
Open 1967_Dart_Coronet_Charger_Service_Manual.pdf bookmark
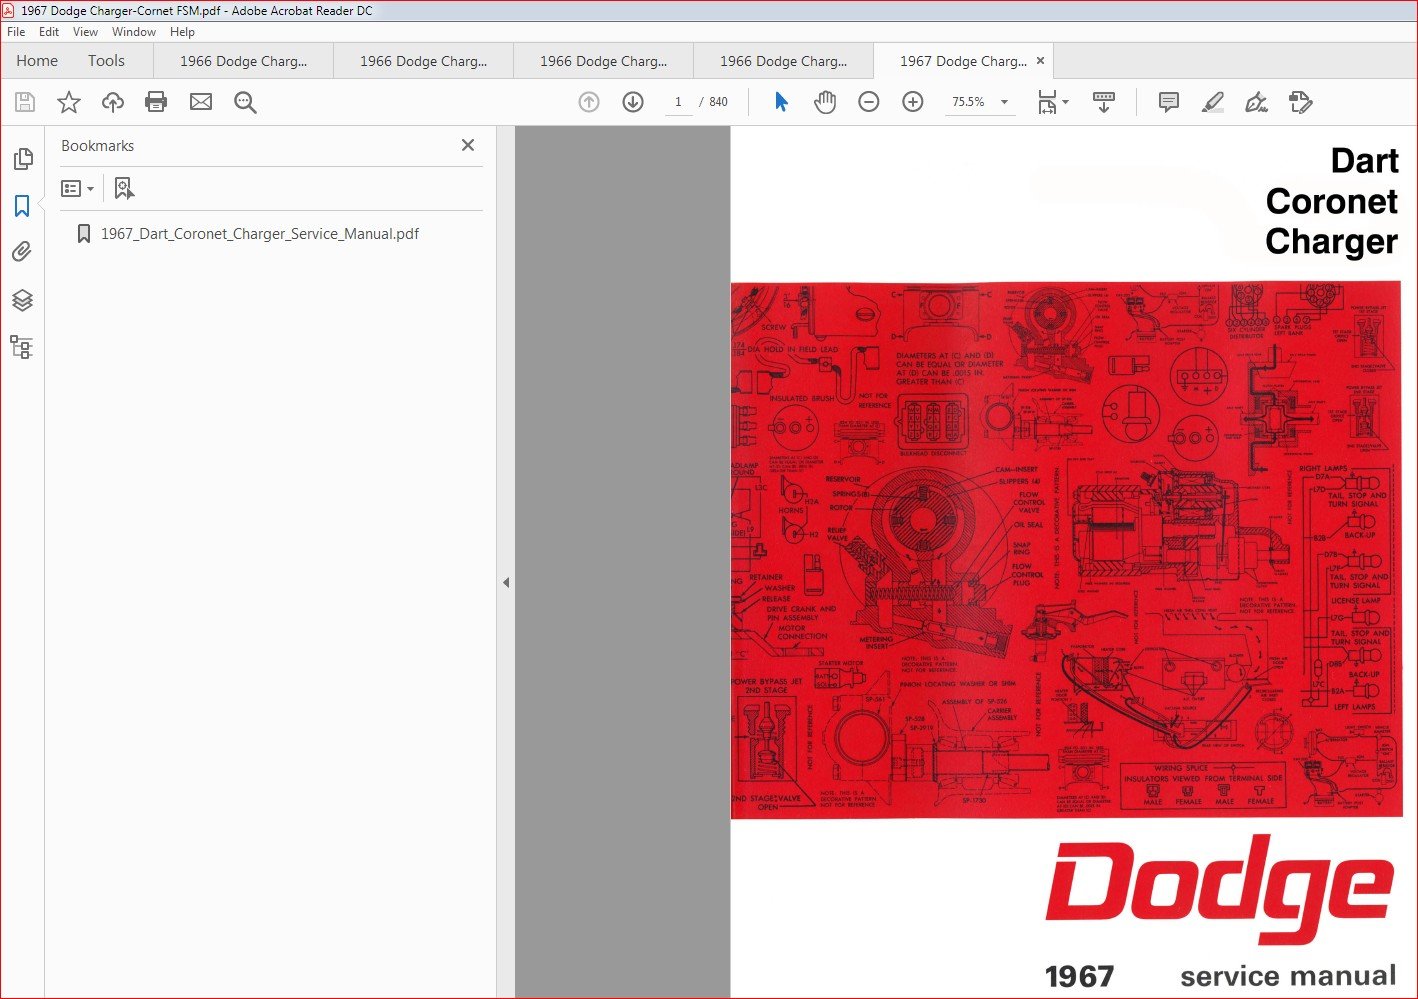coord(259,234)
